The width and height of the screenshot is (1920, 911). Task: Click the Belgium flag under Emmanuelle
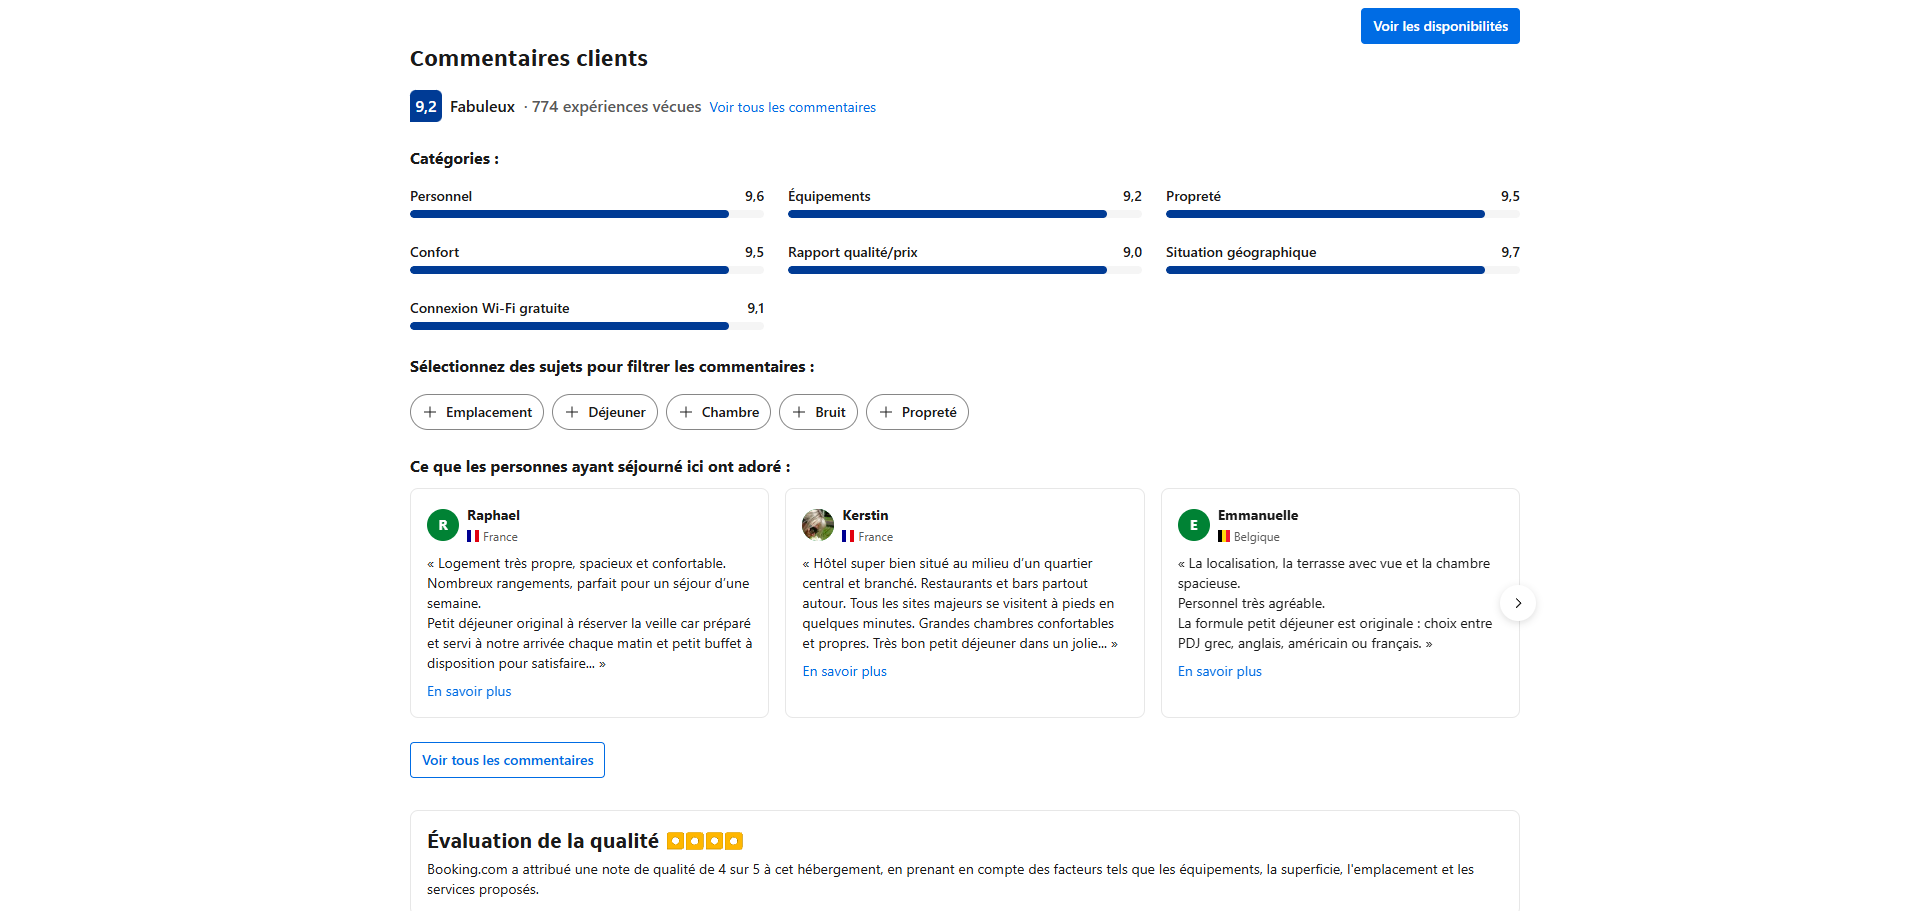click(1223, 537)
